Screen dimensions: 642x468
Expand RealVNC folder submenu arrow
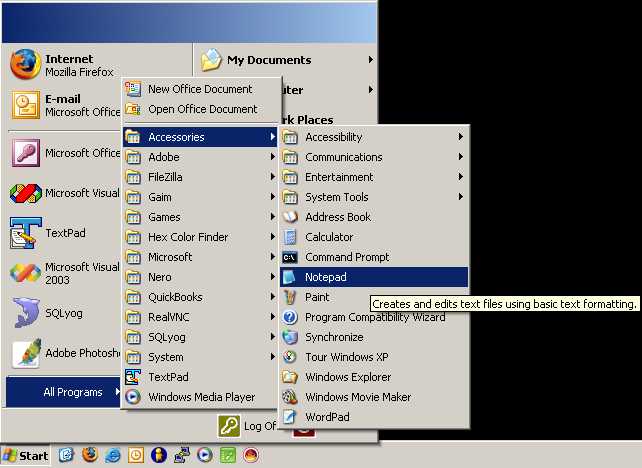pos(273,317)
